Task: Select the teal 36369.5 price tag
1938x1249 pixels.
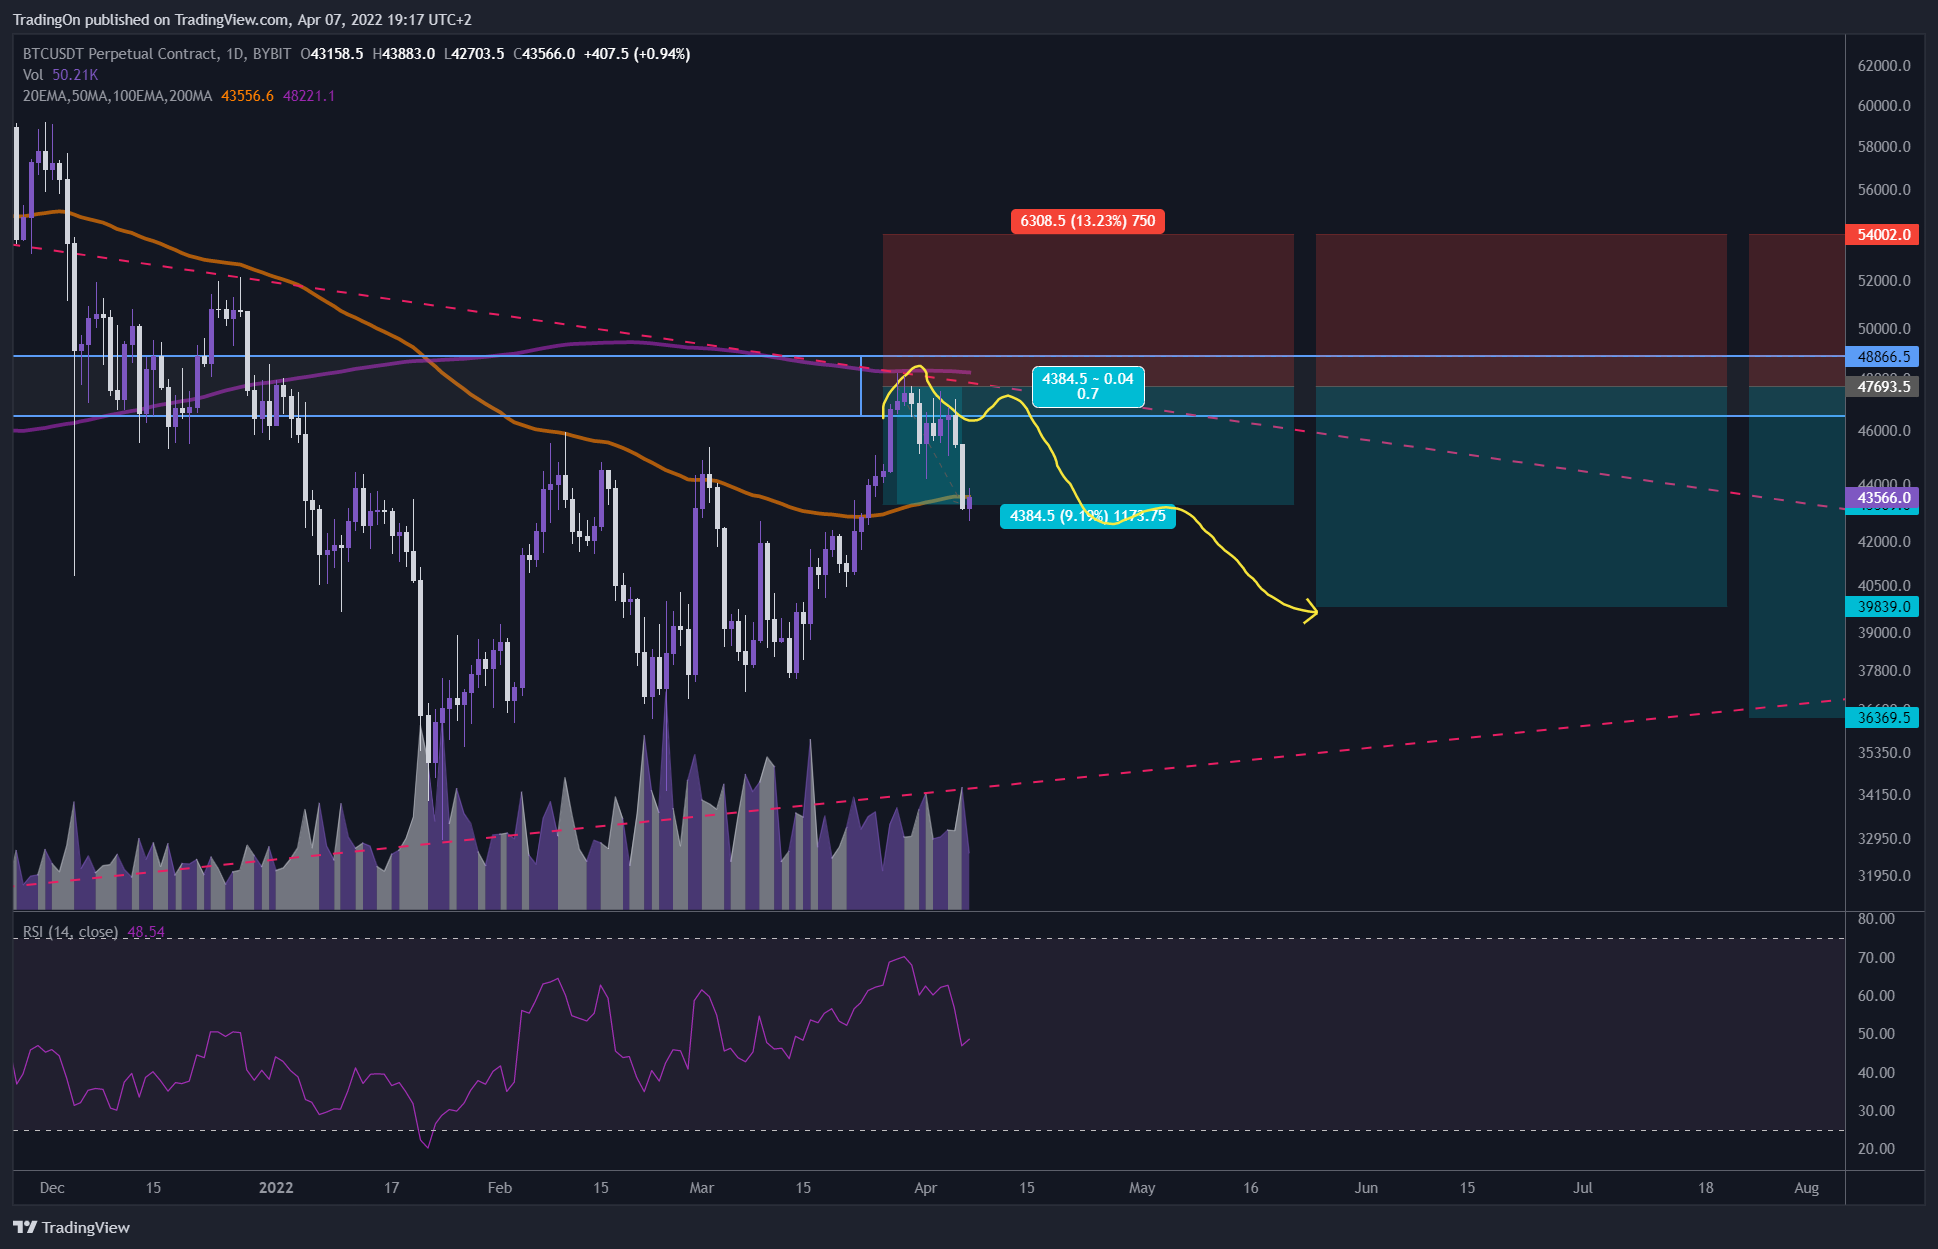Action: (x=1883, y=718)
